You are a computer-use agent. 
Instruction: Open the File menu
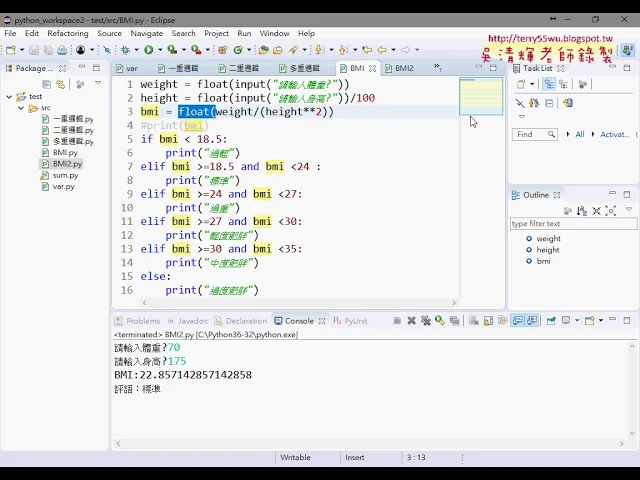point(10,33)
